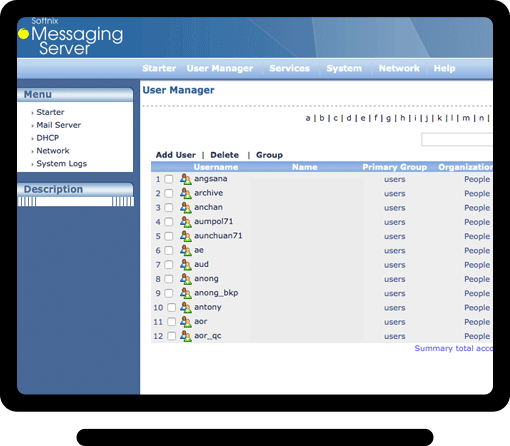510x446 pixels.
Task: Open the Services tab in navigation bar
Action: pyautogui.click(x=290, y=68)
